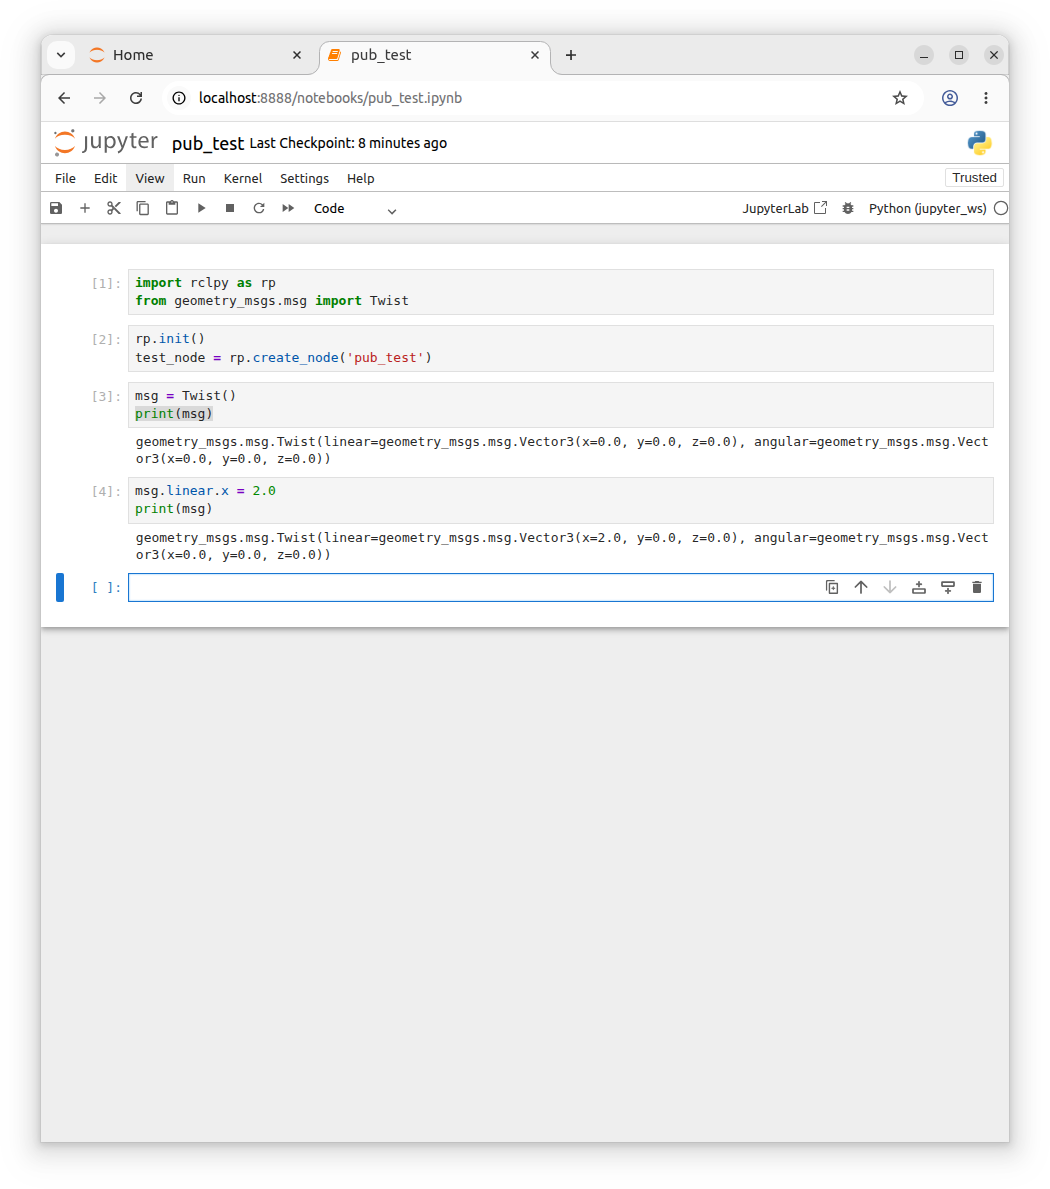Move the active cell down

coord(890,587)
